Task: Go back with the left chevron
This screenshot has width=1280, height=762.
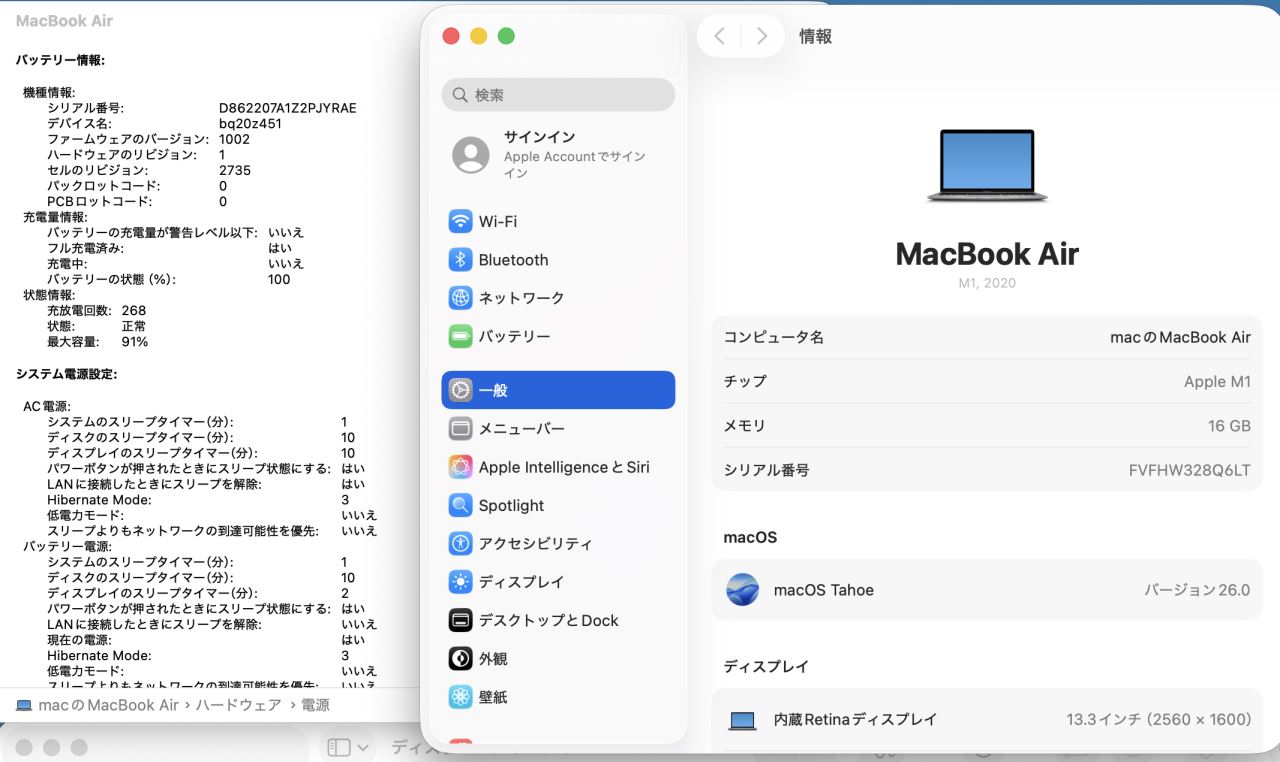Action: [x=719, y=36]
